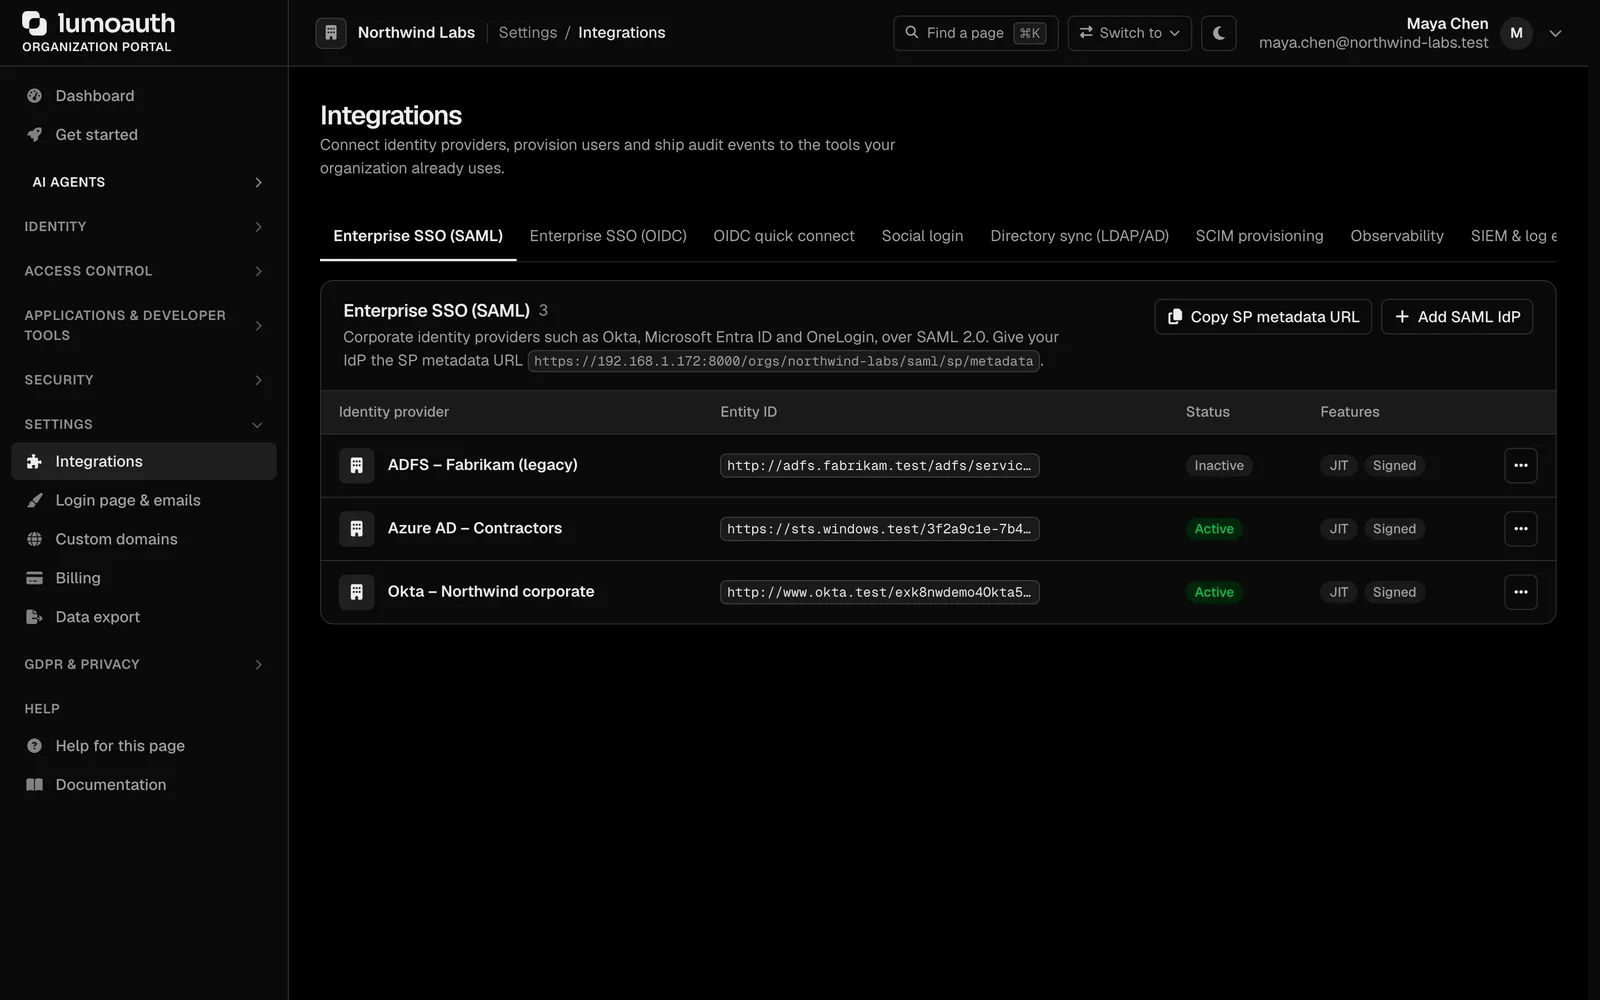This screenshot has height=1000, width=1600.
Task: Switch to Observability tab
Action: pyautogui.click(x=1397, y=236)
